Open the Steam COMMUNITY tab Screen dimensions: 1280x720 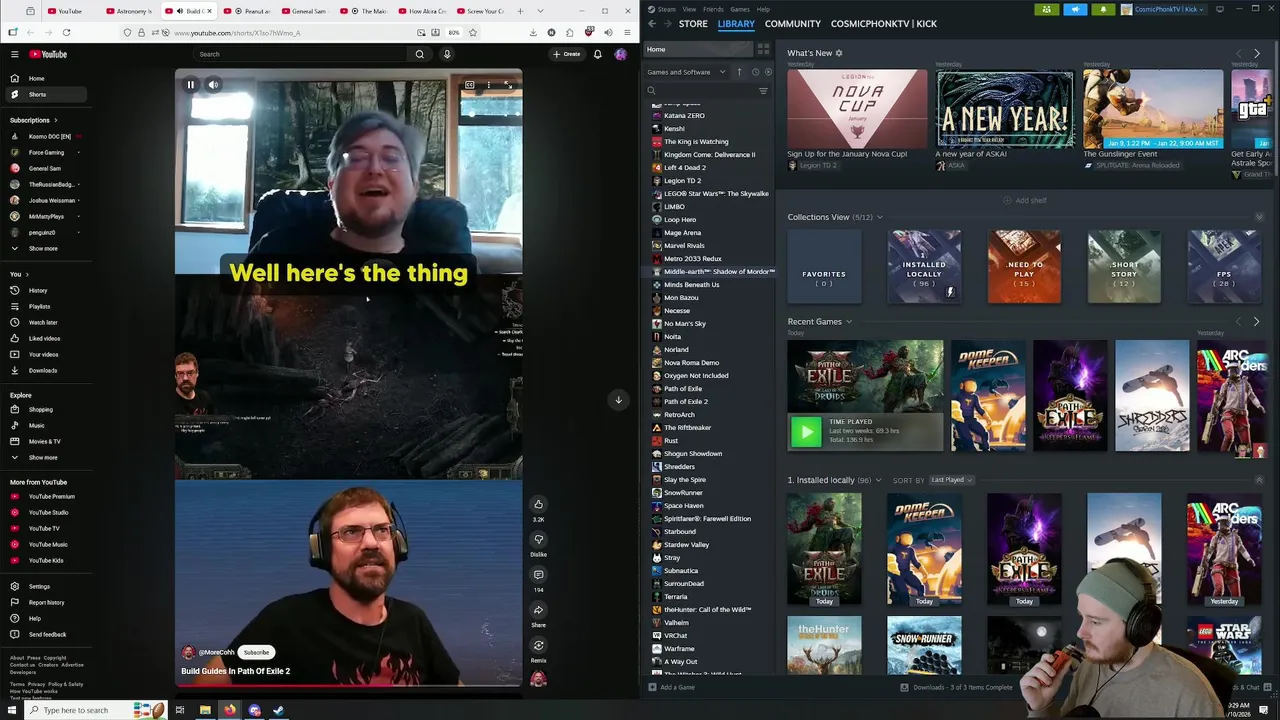792,23
